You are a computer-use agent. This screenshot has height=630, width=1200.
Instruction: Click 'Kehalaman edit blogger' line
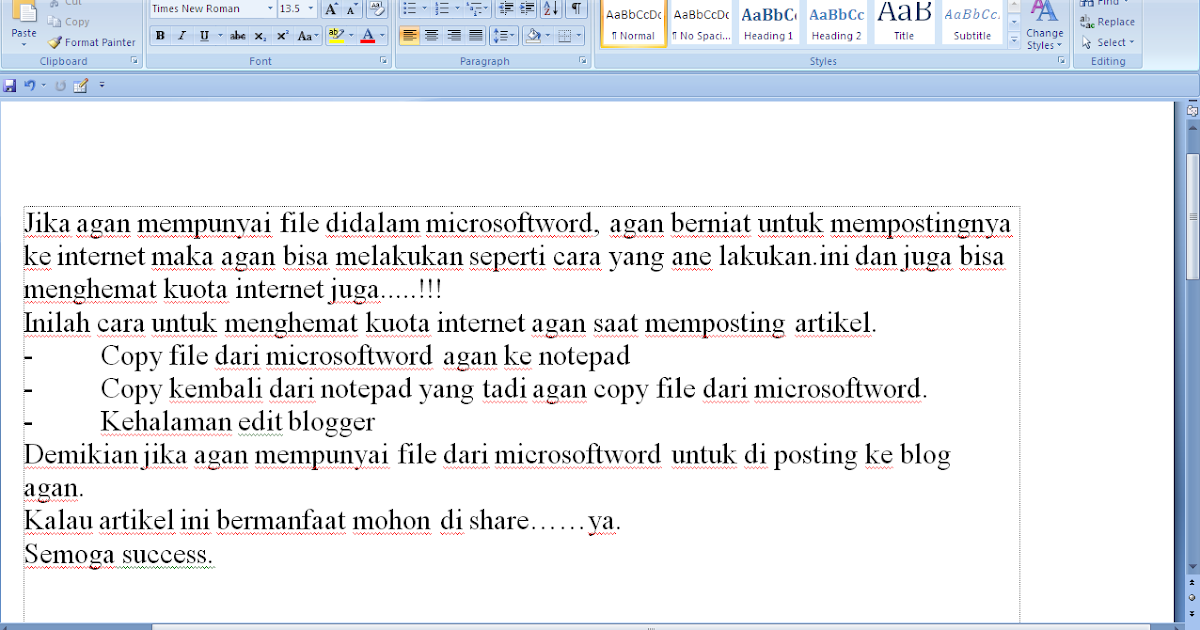[238, 421]
